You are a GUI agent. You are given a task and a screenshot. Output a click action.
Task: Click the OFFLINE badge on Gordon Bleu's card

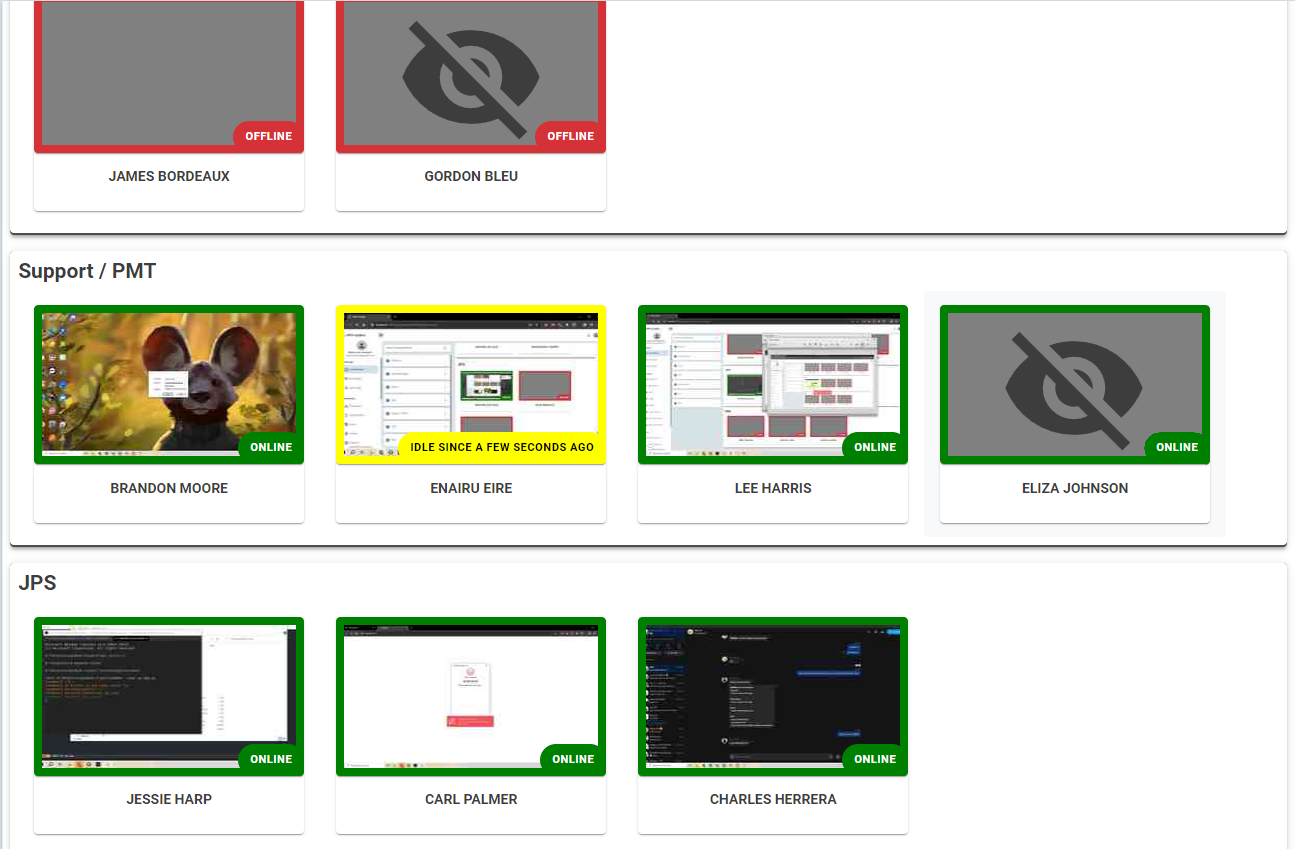click(x=570, y=136)
